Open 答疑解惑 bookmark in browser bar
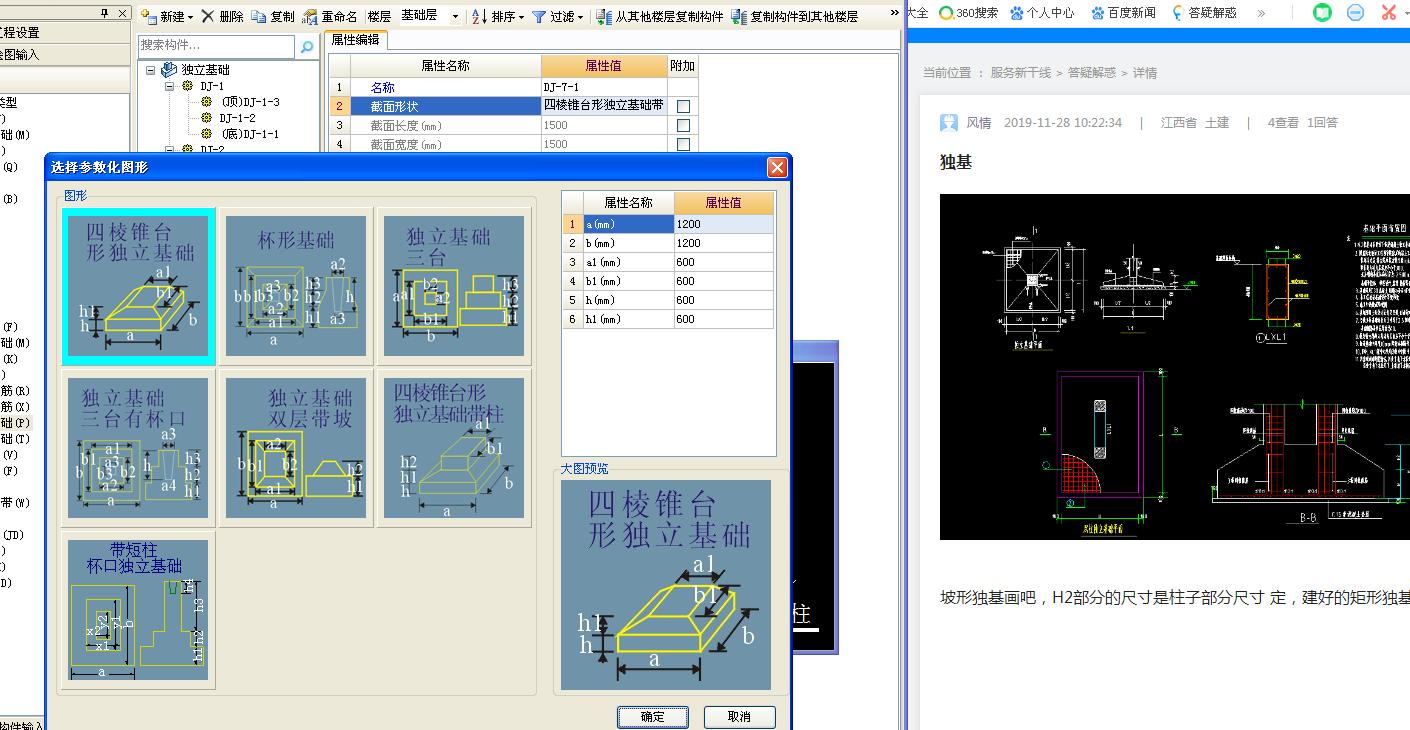Screen dimensions: 1410x730 click(x=1204, y=13)
